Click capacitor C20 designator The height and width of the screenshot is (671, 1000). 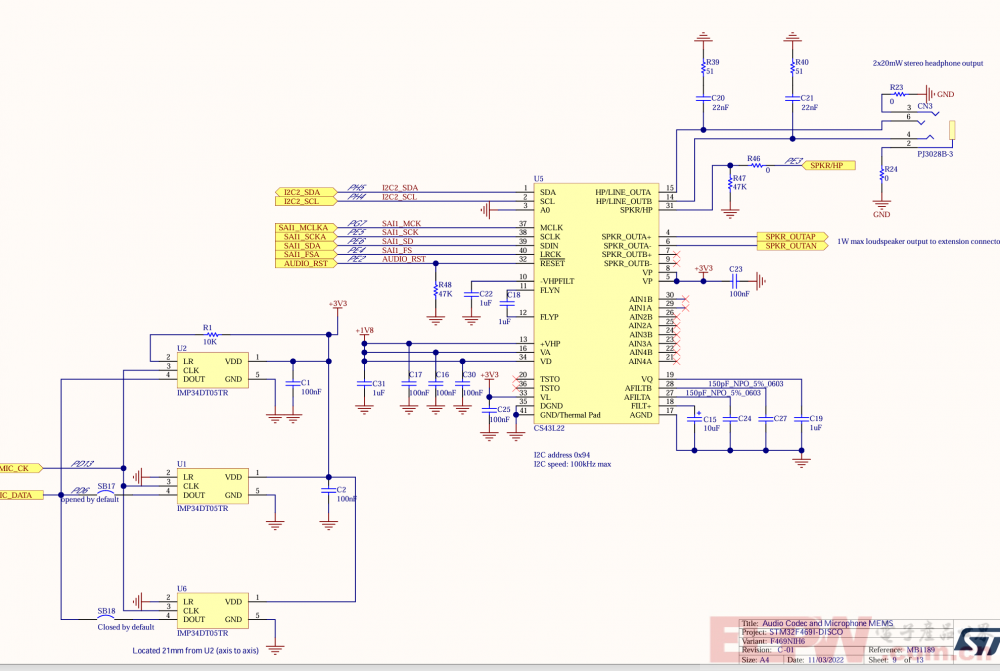(x=718, y=98)
